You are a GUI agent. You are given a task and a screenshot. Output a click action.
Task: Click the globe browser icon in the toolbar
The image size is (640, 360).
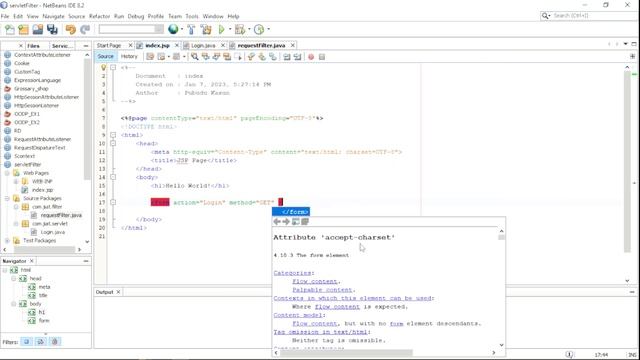coord(173,29)
